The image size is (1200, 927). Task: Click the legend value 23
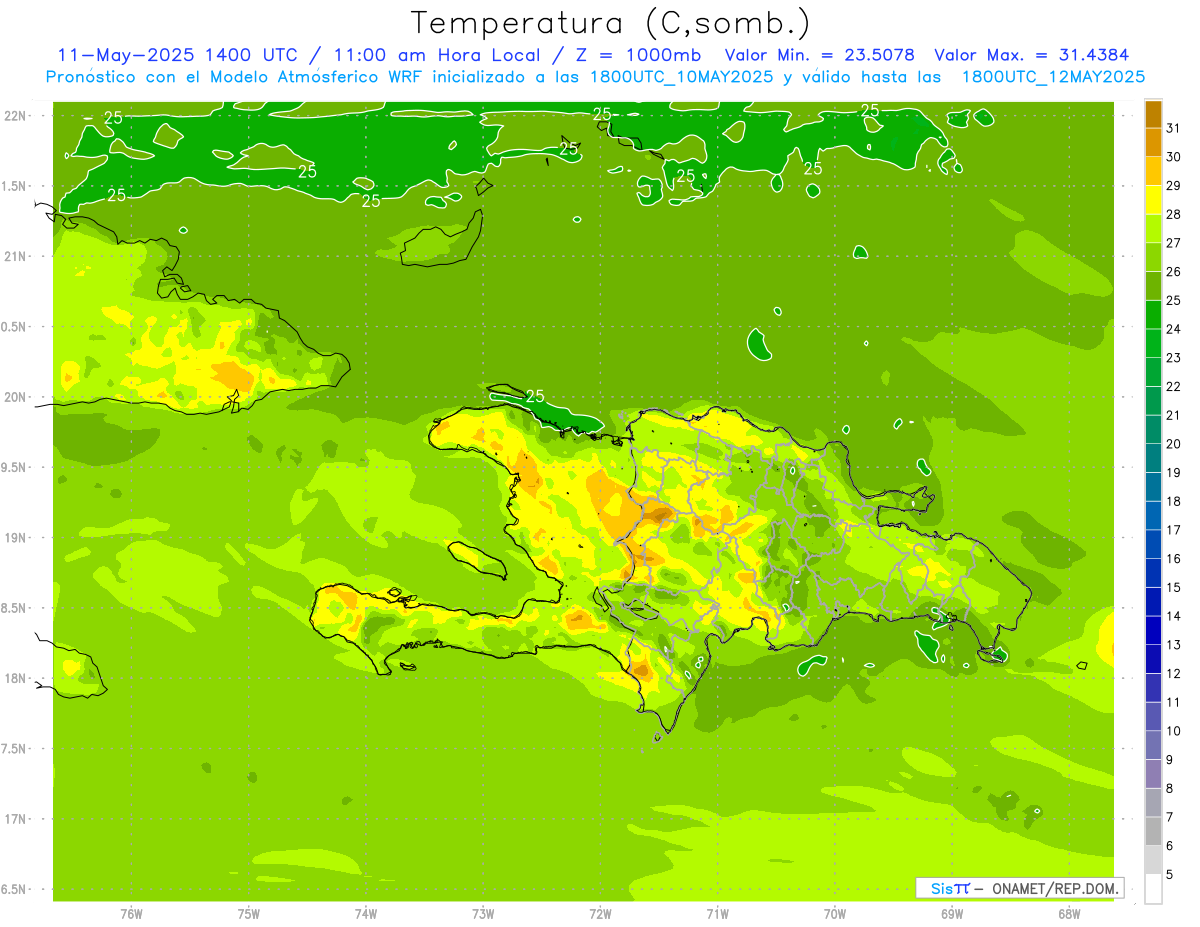coord(1173,358)
